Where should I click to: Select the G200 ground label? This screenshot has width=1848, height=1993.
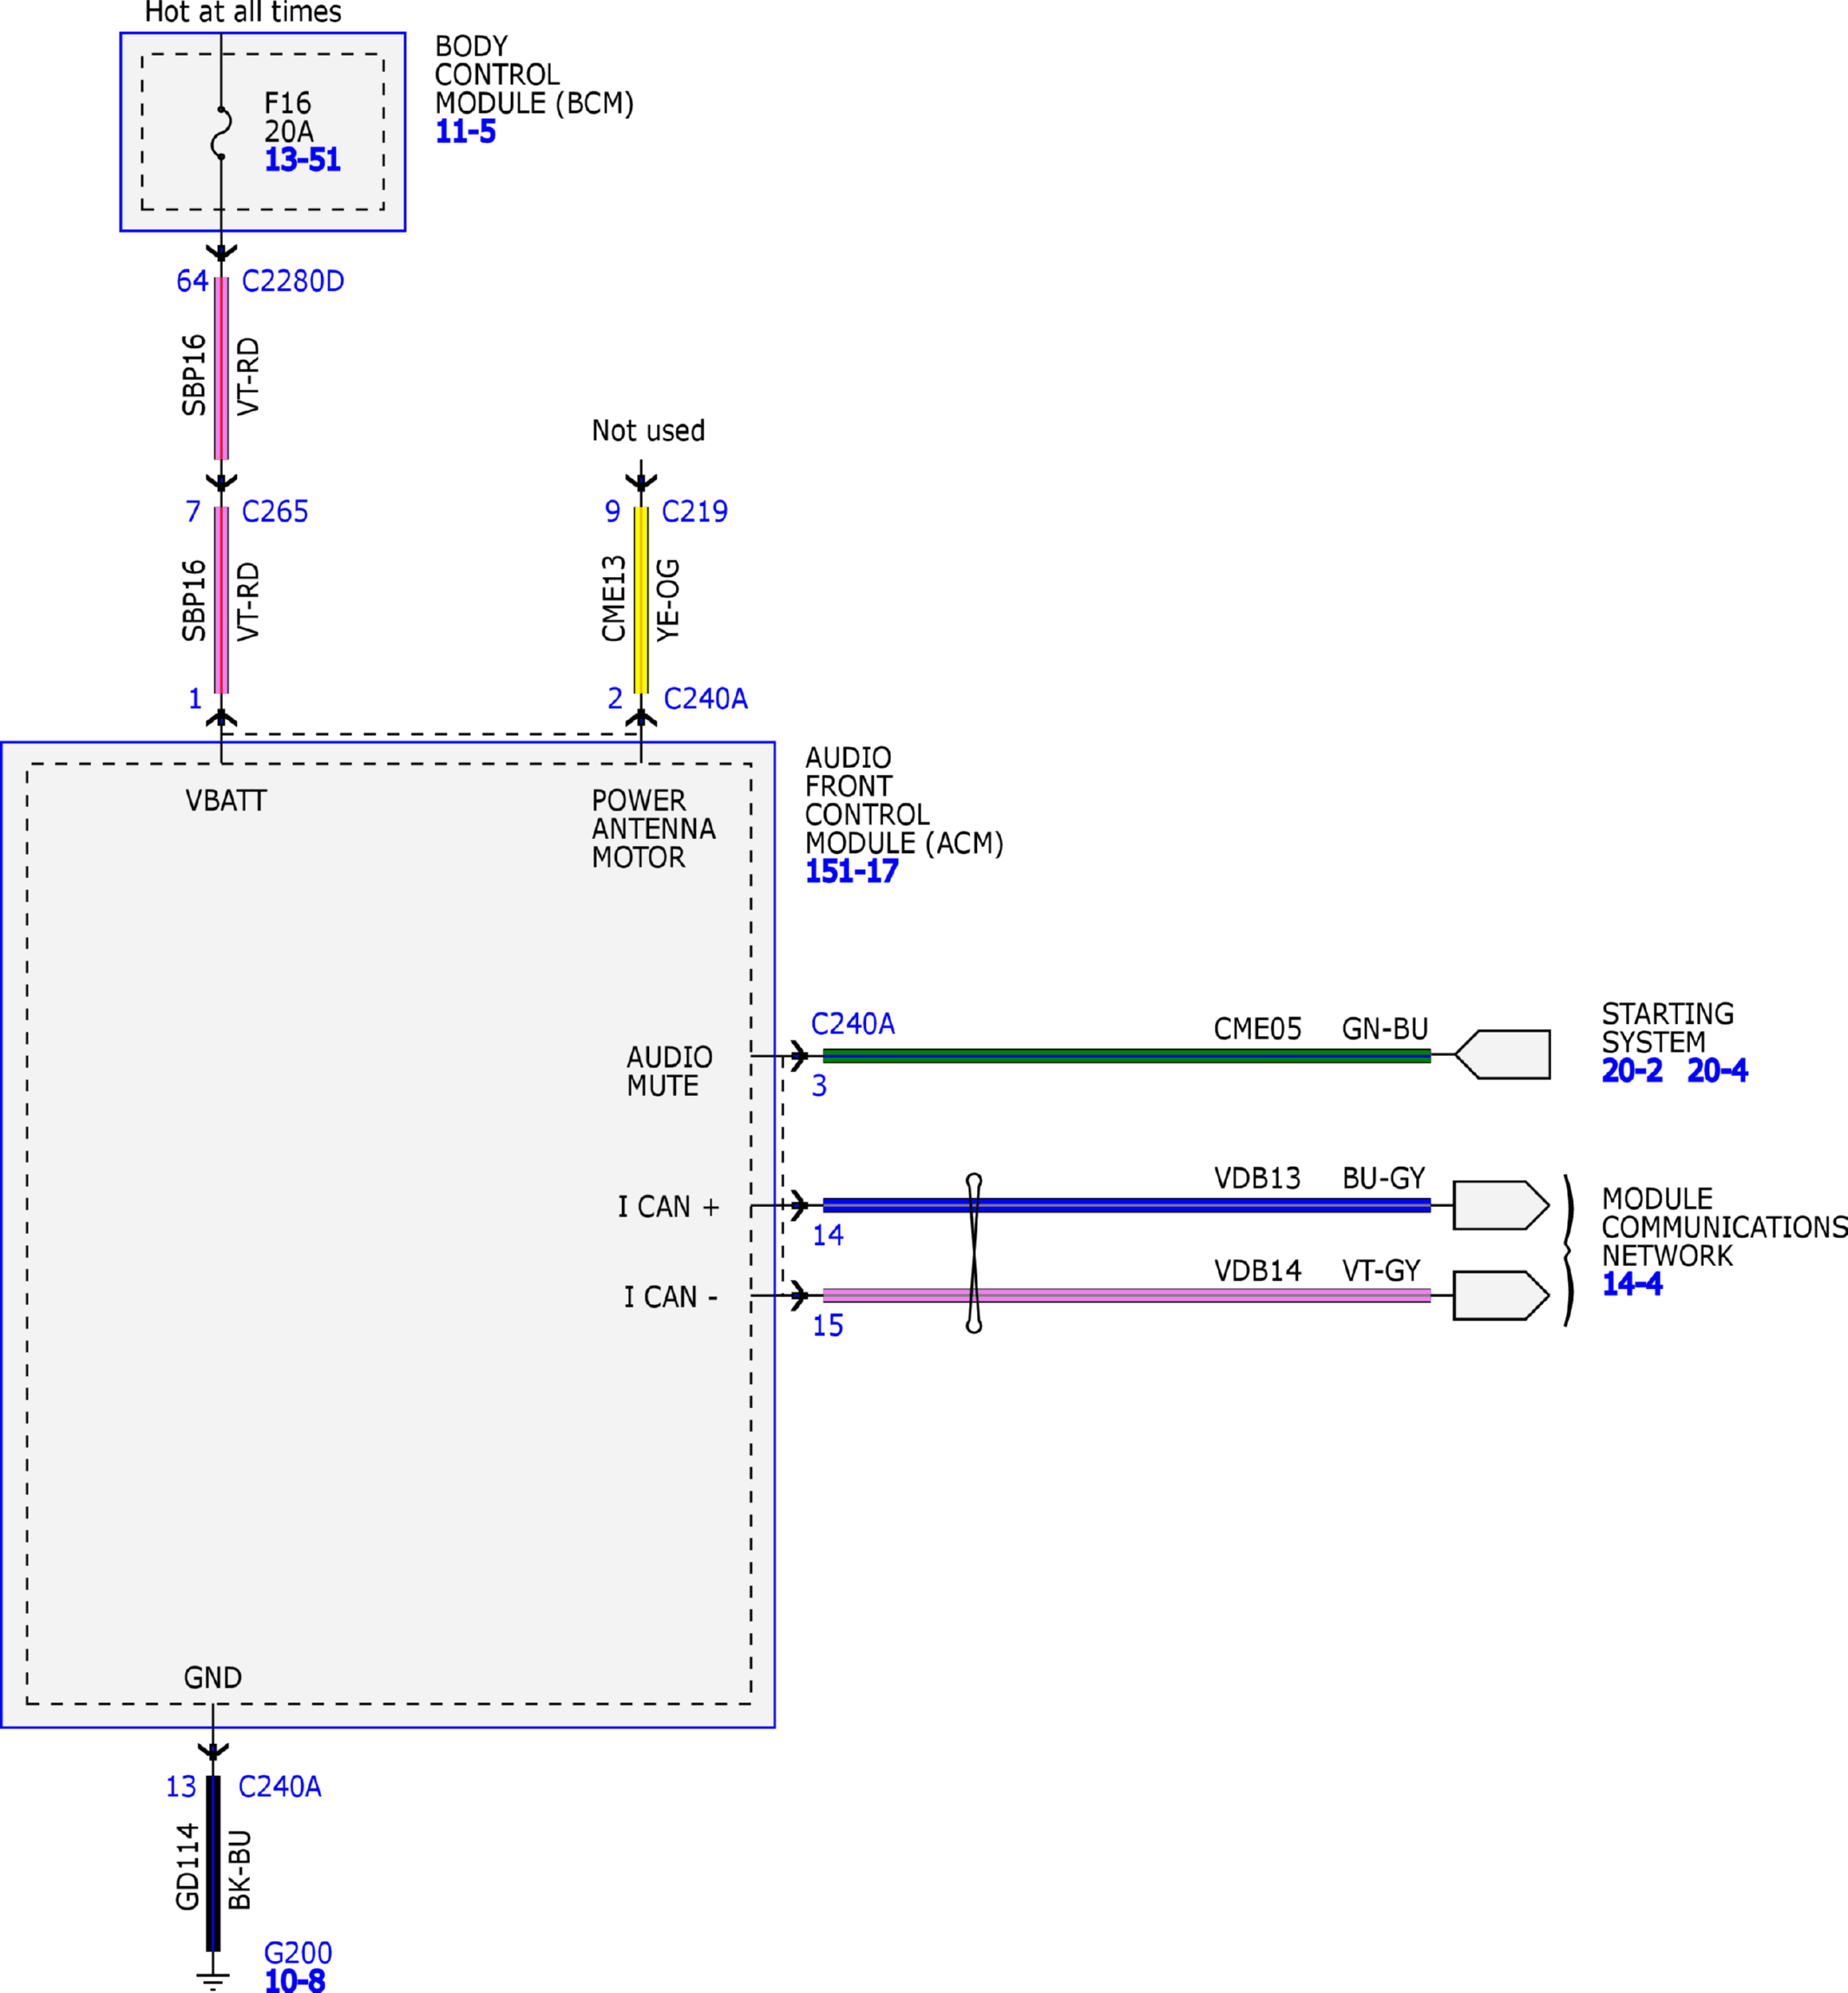(297, 1952)
